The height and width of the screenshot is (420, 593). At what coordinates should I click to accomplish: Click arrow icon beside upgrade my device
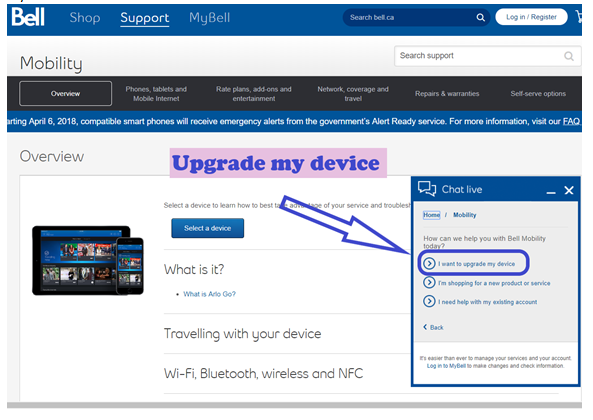(x=429, y=263)
